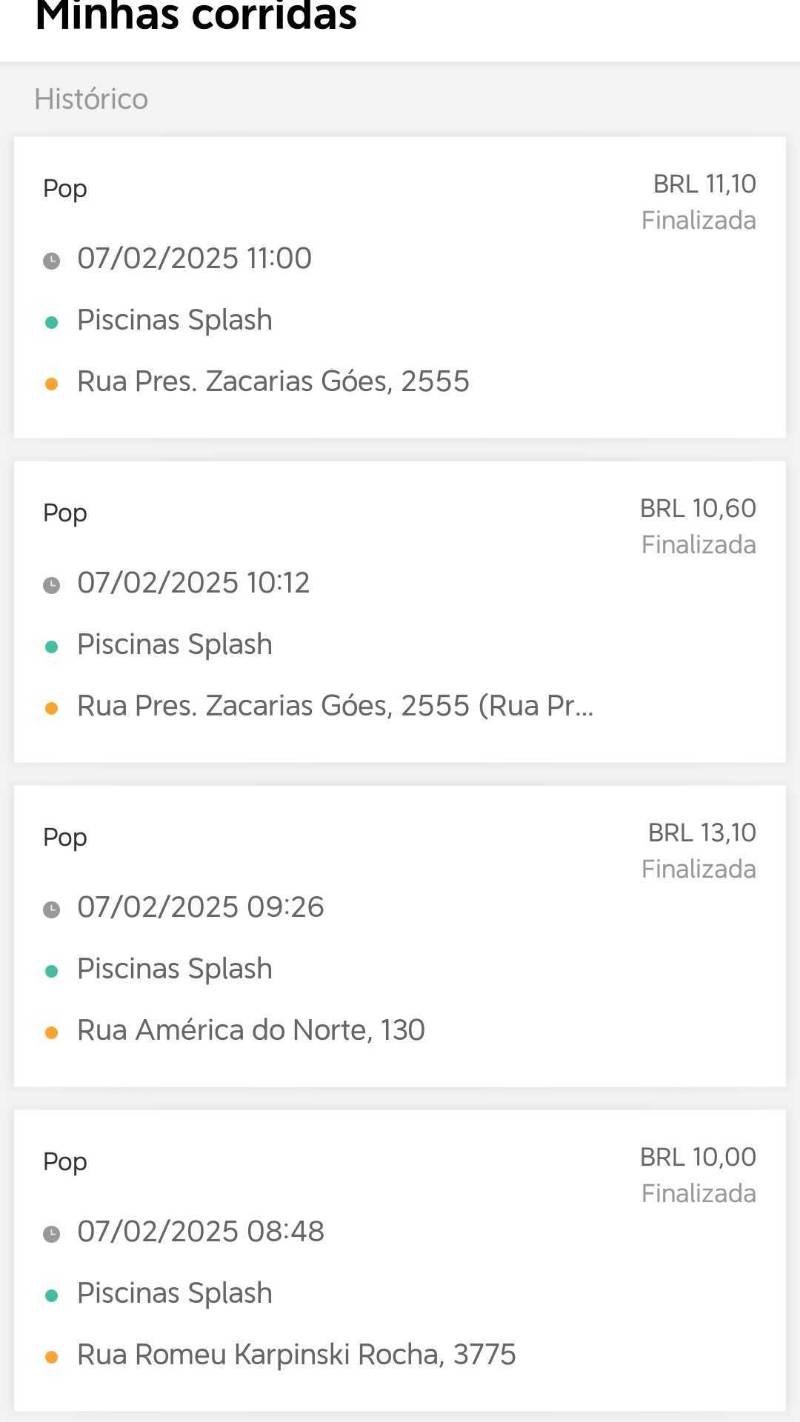Click orange dot beside Rua Romeu Karpinski Rocha
The width and height of the screenshot is (800, 1422).
[52, 1357]
